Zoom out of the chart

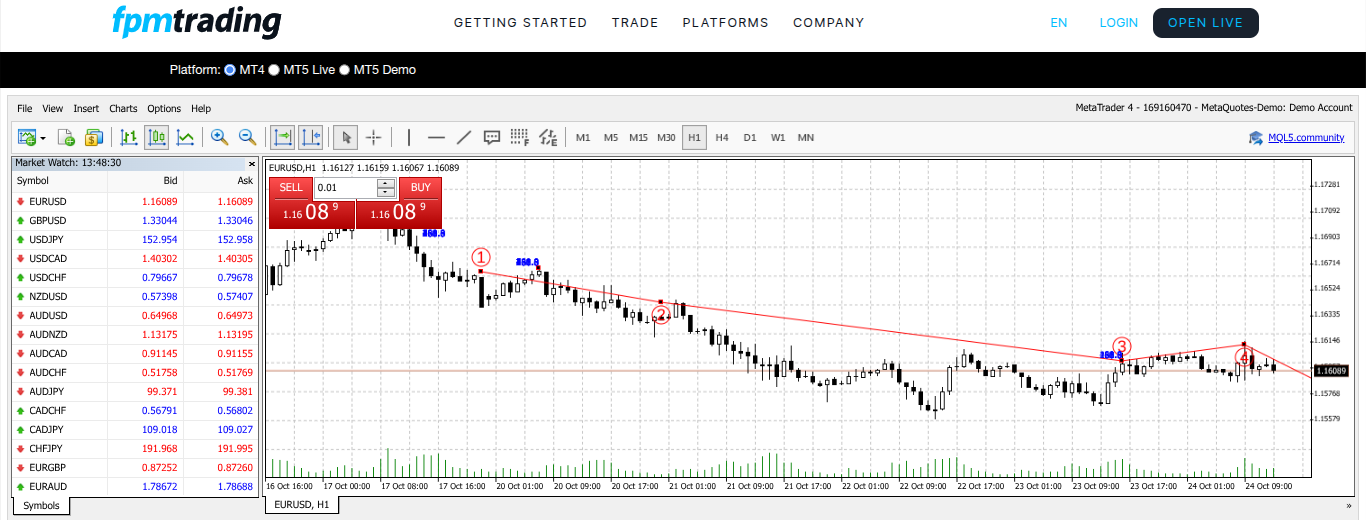coord(247,137)
